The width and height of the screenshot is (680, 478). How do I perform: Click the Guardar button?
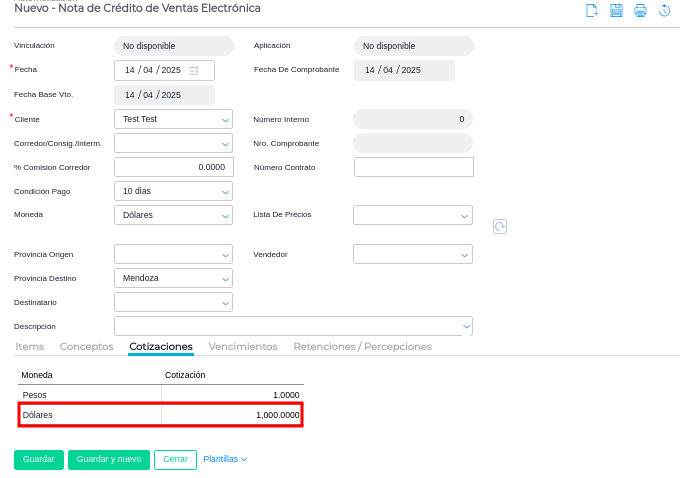[39, 459]
